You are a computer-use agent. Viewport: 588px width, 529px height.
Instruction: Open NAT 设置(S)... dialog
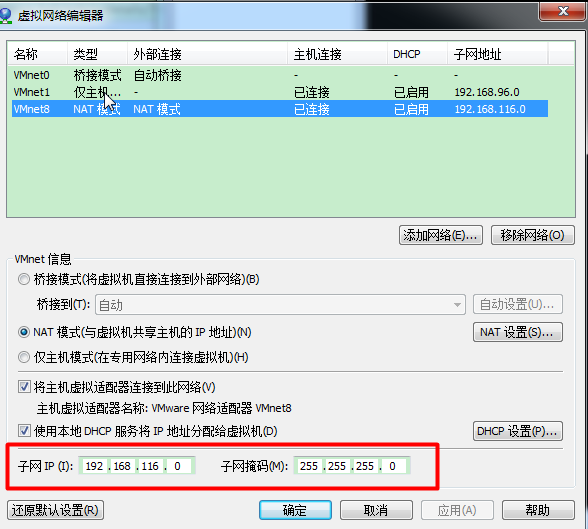click(518, 332)
